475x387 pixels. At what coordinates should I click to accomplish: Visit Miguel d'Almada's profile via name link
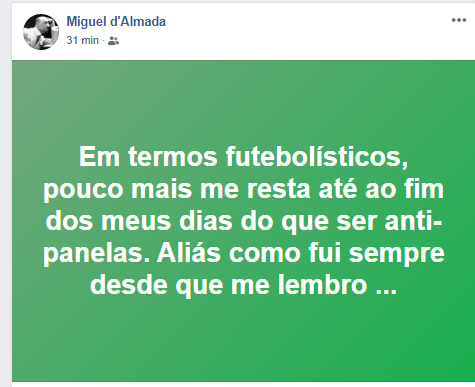[x=116, y=22]
